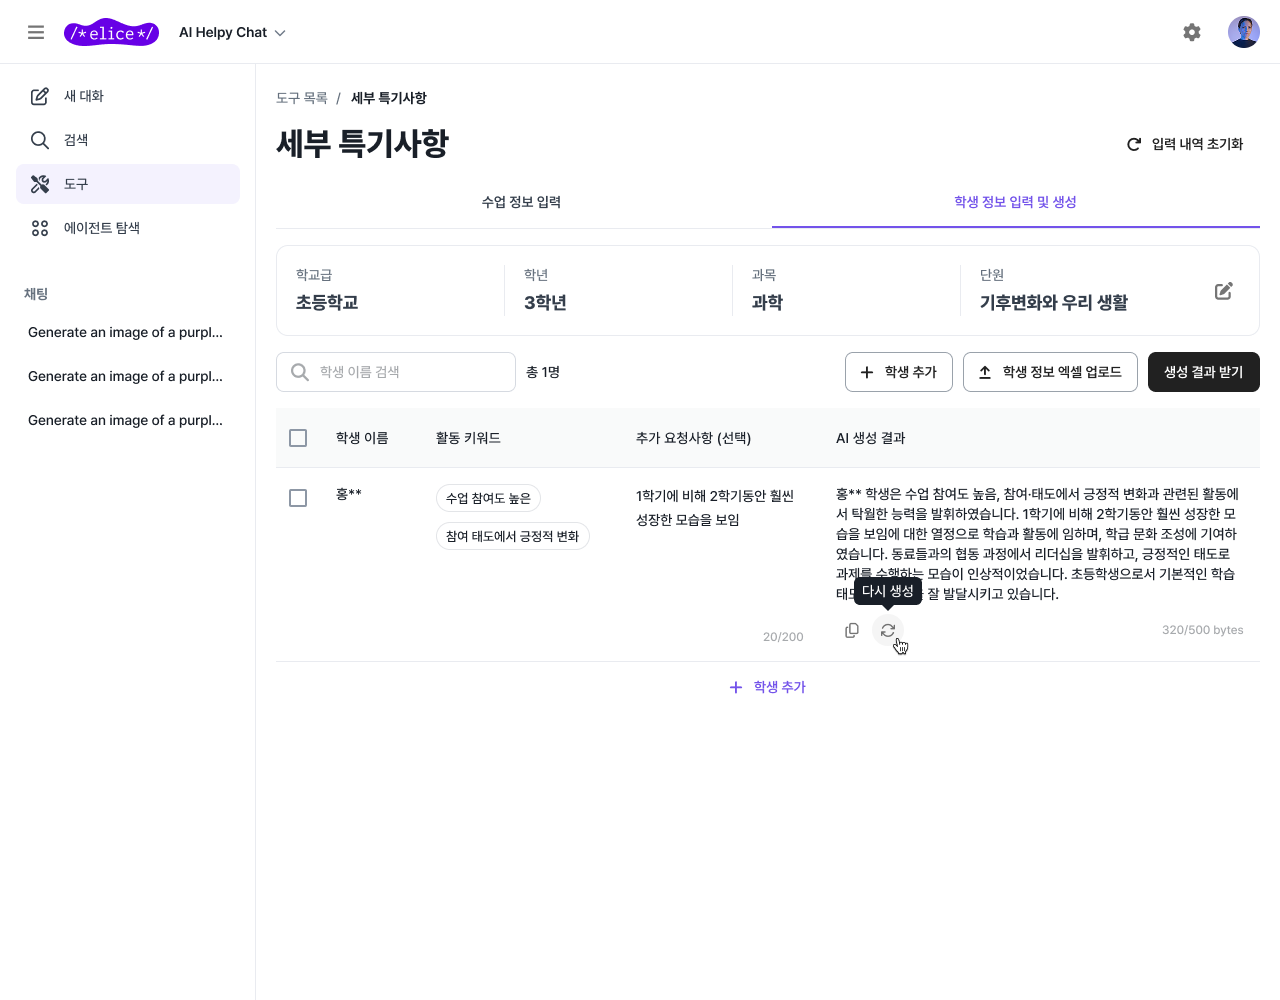Edit class info with pencil icon
The image size is (1280, 1000).
(x=1223, y=291)
